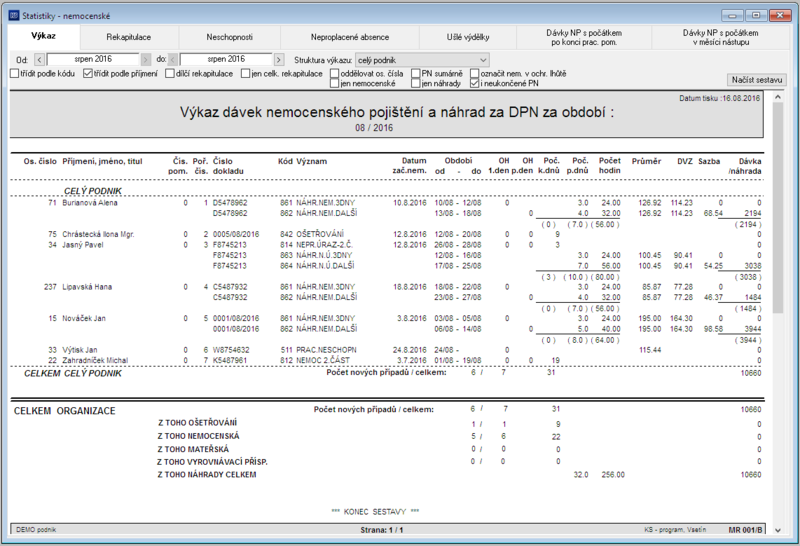Open Ušlé výdělky tab

click(x=468, y=37)
